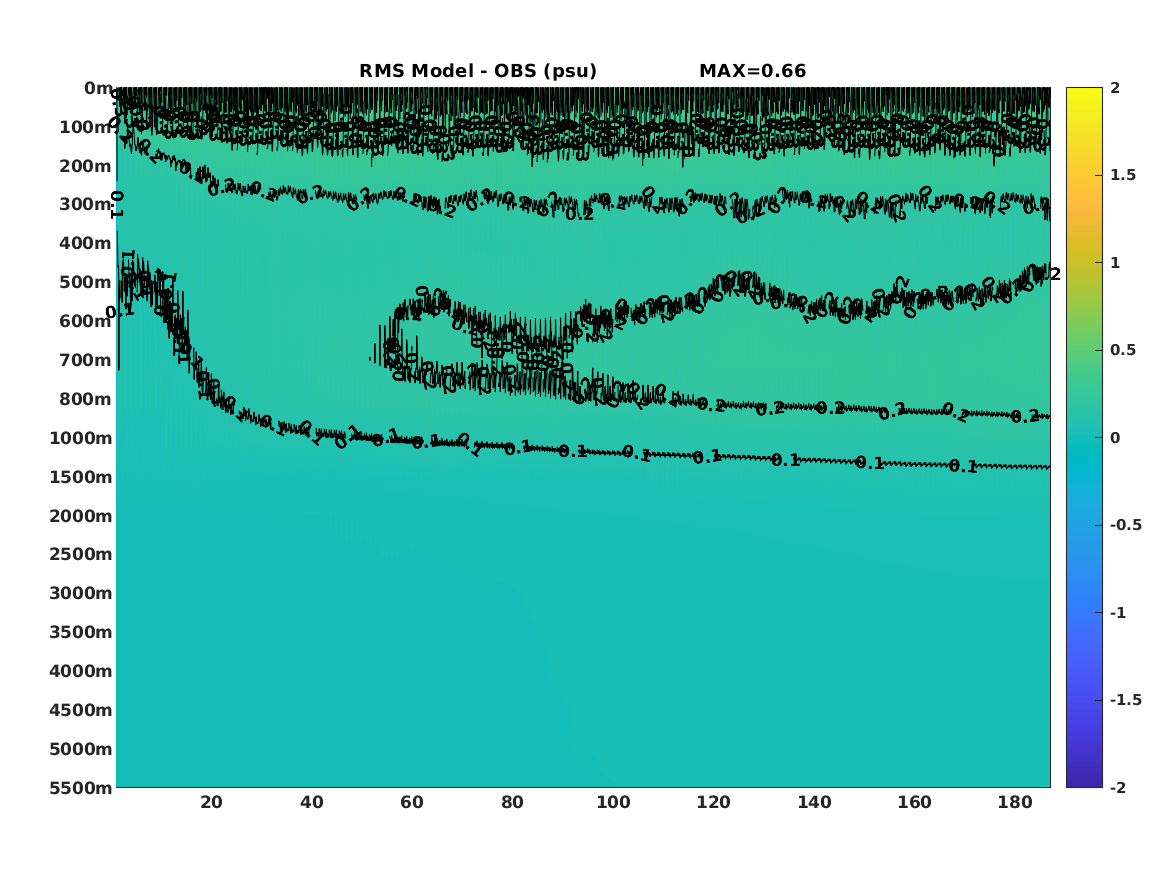Click the colorbar tick label '-2'
The height and width of the screenshot is (875, 1167).
(x=1118, y=788)
